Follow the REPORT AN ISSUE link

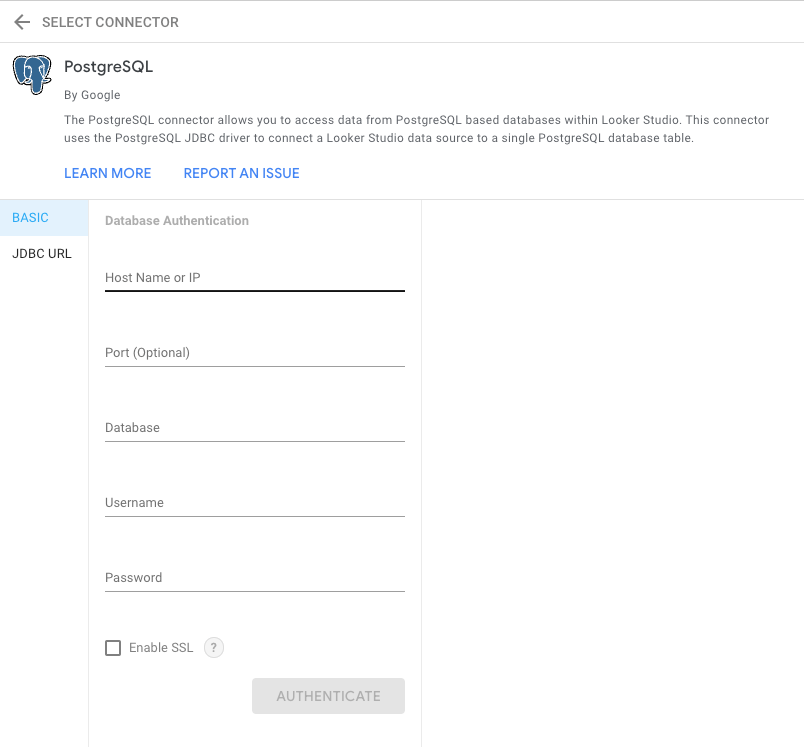(x=241, y=173)
